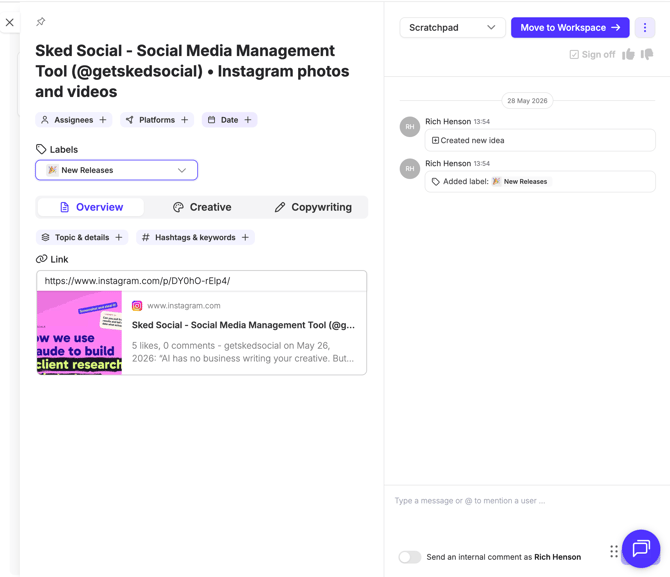Click the Link chain icon
Screen dimensions: 670x577
41,259
